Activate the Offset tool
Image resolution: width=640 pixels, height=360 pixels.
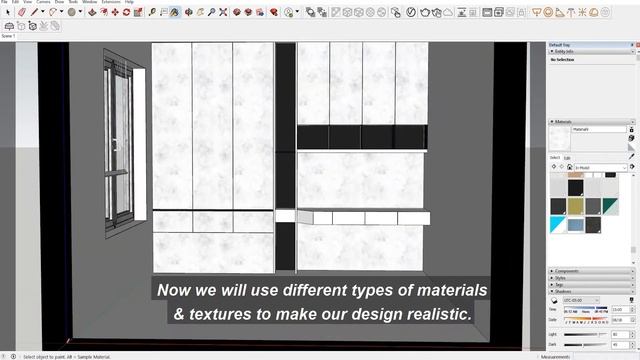tap(104, 12)
